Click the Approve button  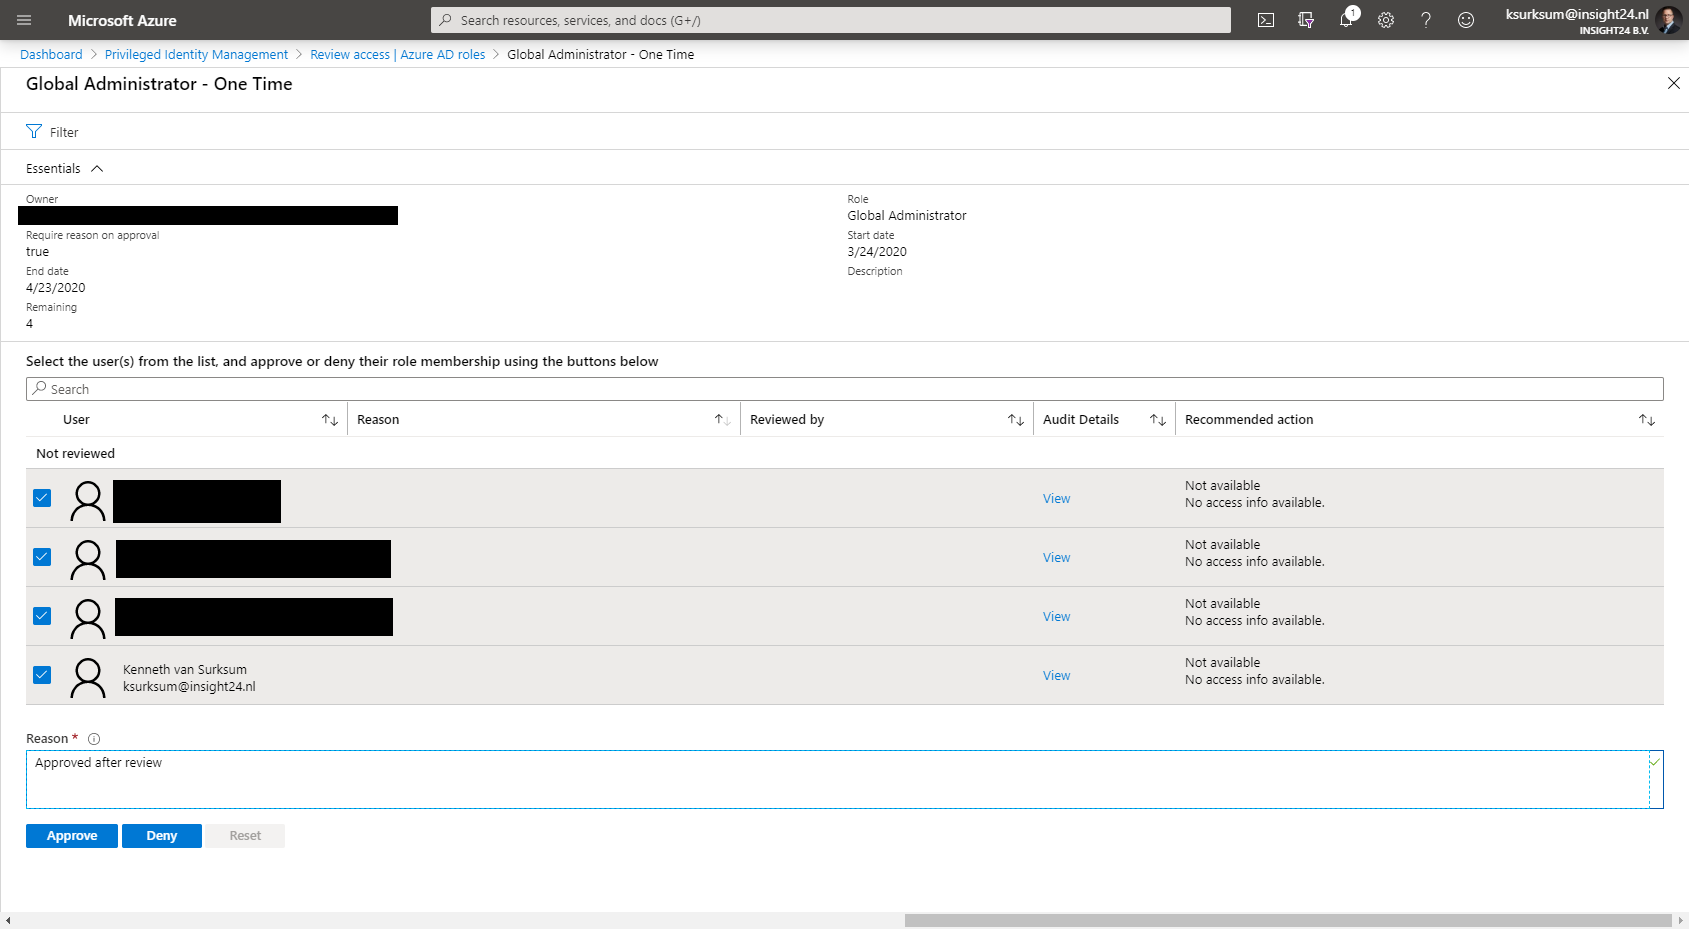coord(72,836)
